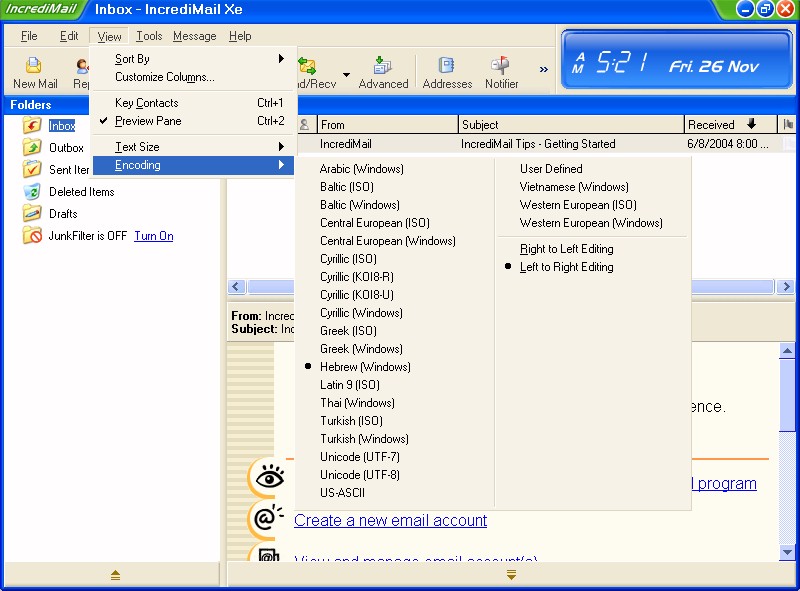Screen dimensions: 800x591
Task: Open the Advanced toolbar button
Action: pos(383,66)
